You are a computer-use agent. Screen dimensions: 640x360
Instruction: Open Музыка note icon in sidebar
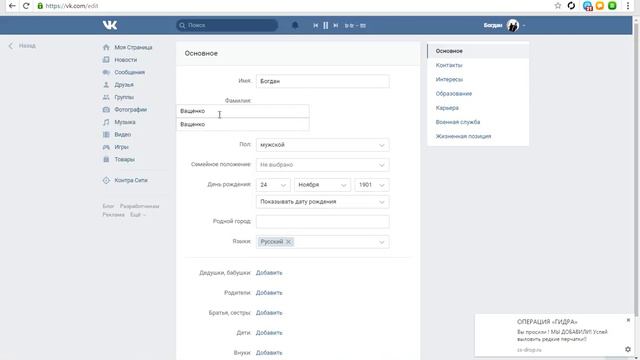tap(106, 122)
